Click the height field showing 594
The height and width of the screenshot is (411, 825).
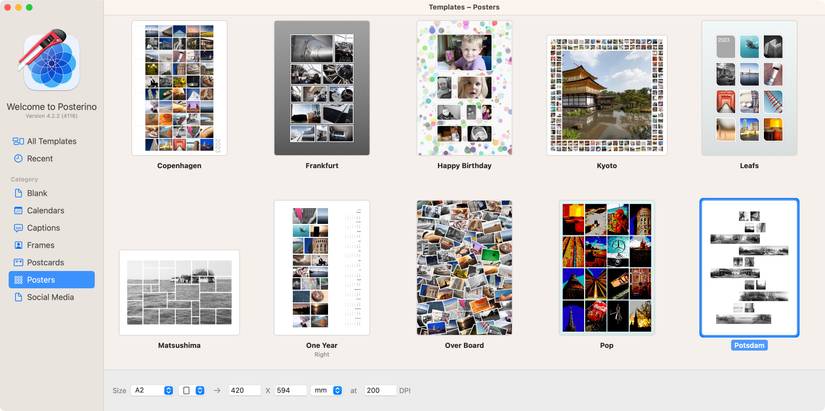[x=291, y=390]
